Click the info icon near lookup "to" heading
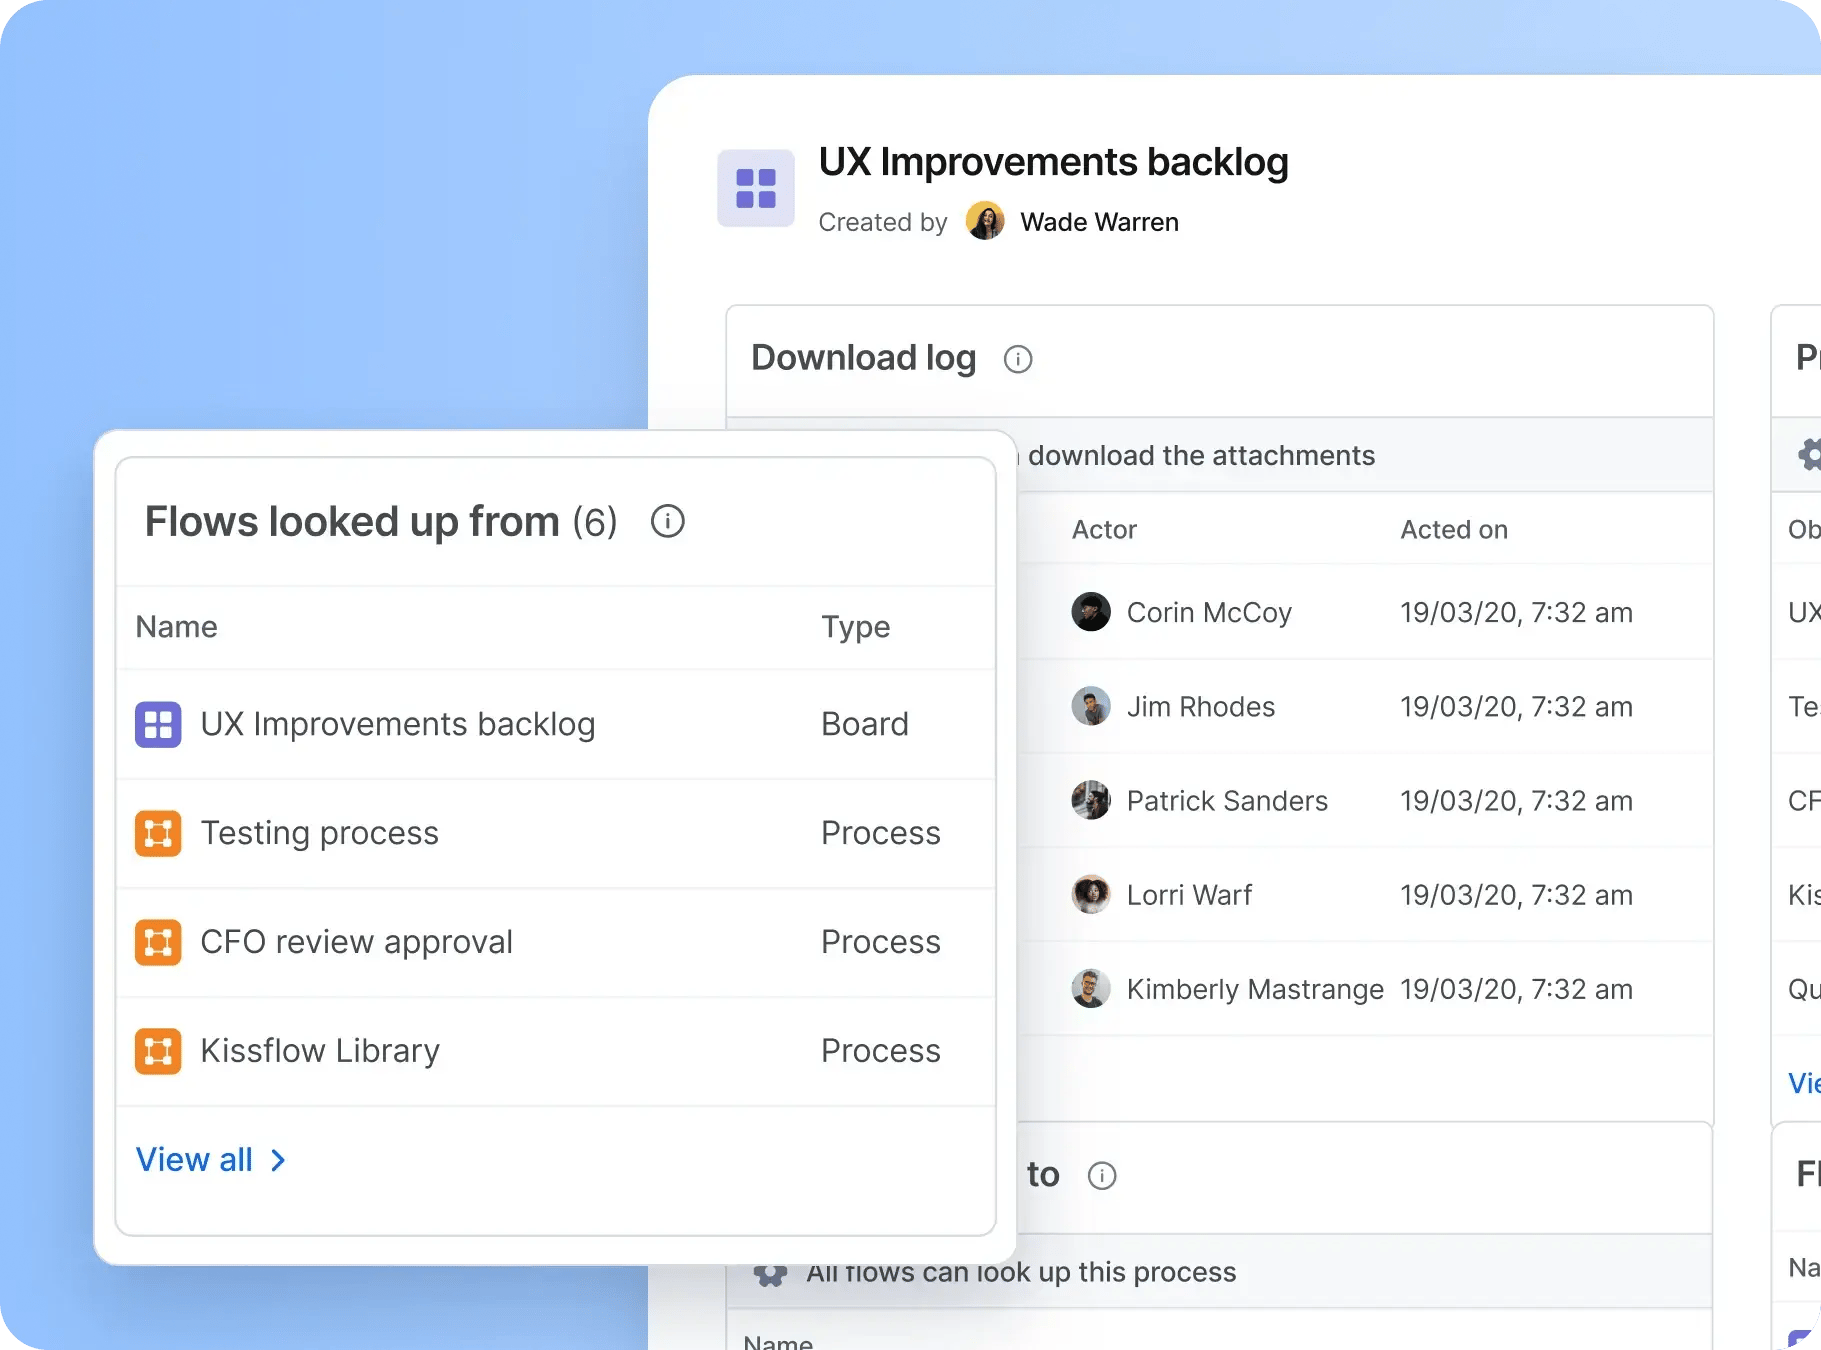The image size is (1821, 1350). point(1102,1176)
